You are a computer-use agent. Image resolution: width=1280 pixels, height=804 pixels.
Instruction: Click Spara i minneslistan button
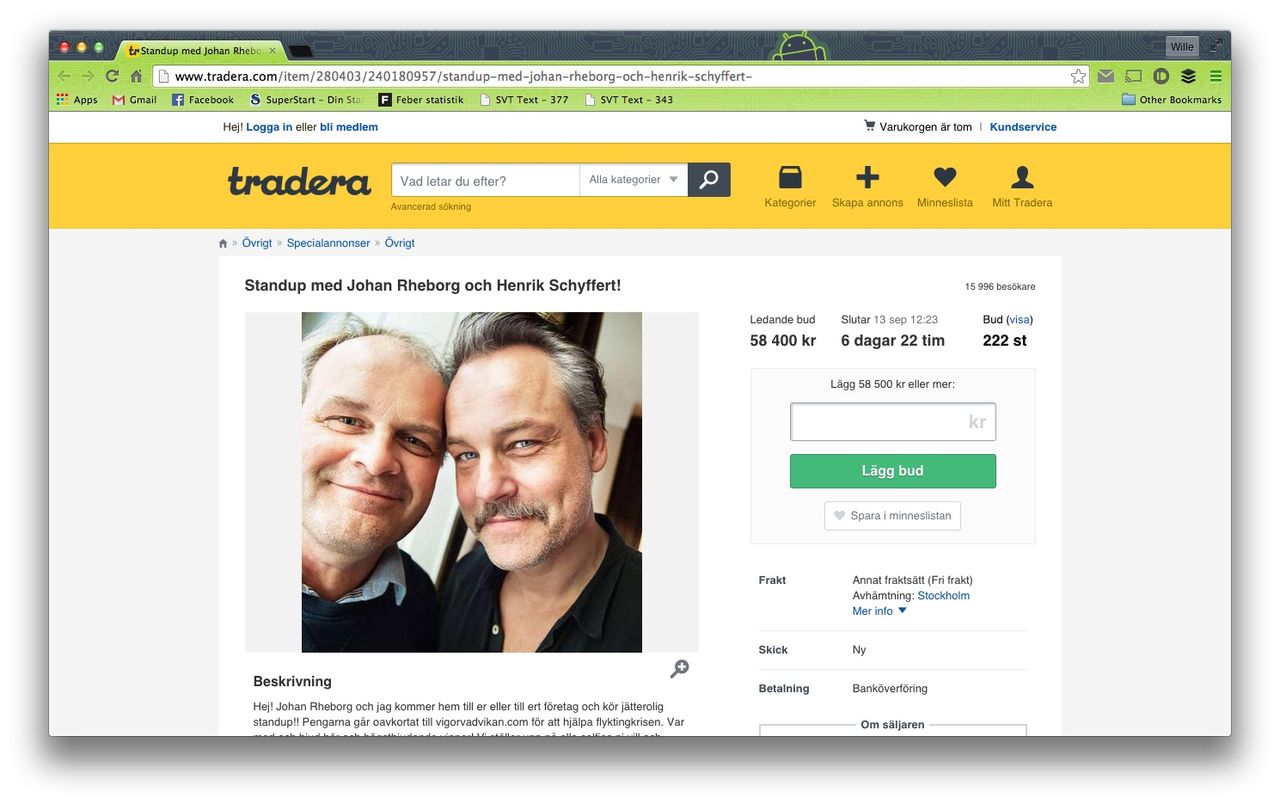(892, 516)
